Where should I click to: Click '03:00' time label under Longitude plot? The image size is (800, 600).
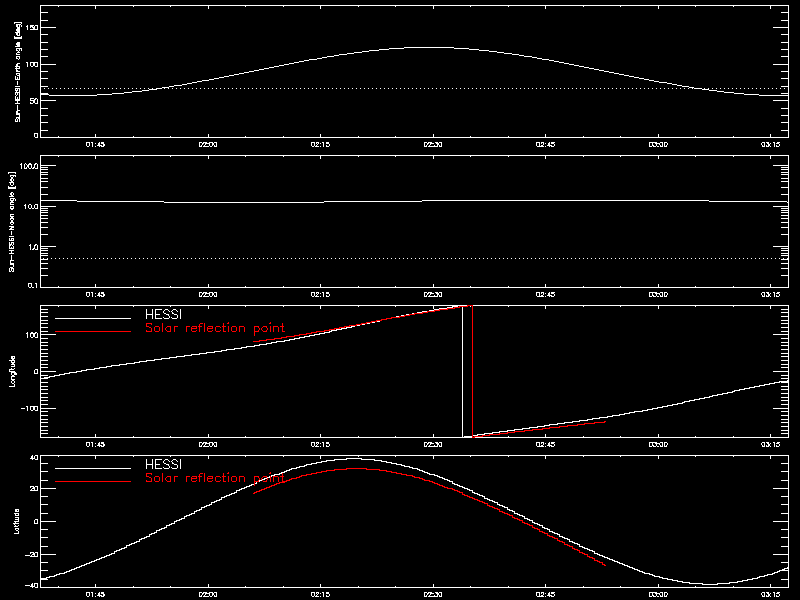(x=658, y=444)
